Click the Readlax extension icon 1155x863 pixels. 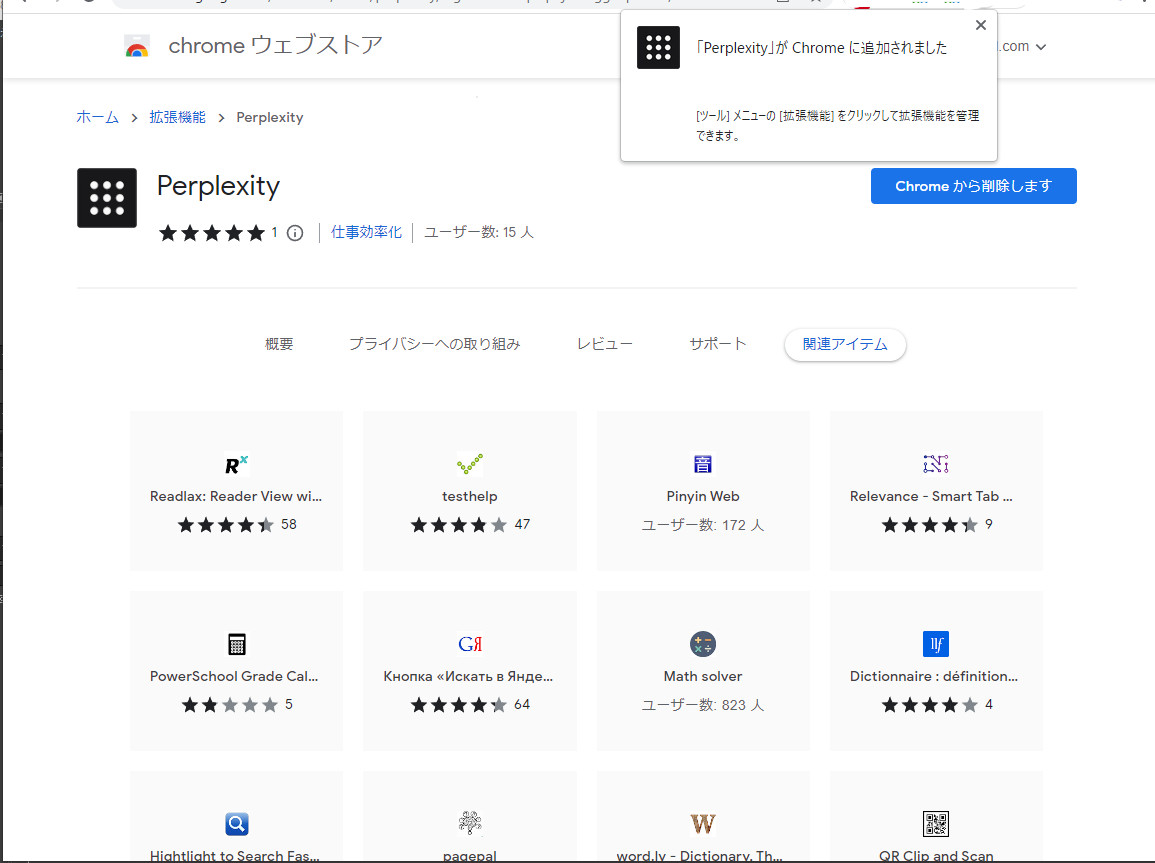tap(236, 464)
